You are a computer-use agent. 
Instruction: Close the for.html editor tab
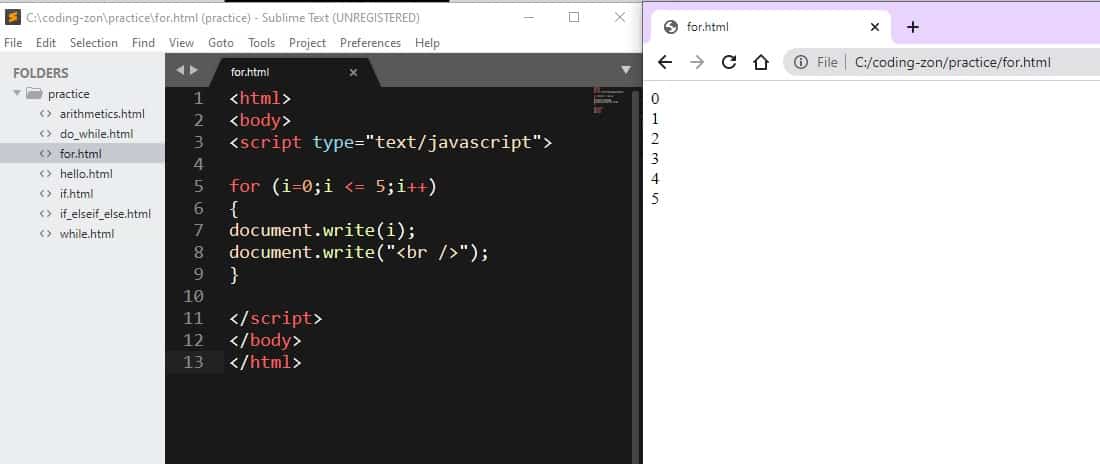(353, 72)
